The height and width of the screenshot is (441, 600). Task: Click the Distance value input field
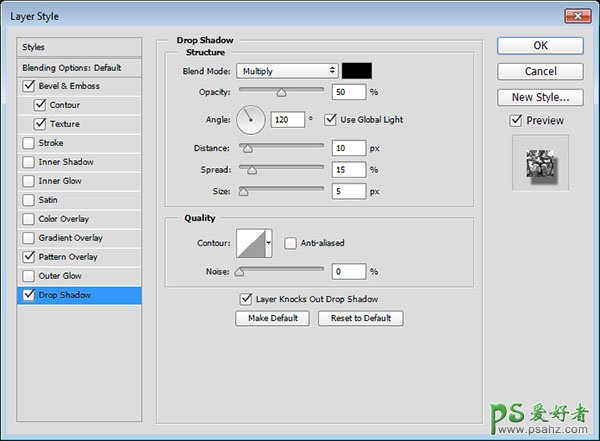pos(349,148)
